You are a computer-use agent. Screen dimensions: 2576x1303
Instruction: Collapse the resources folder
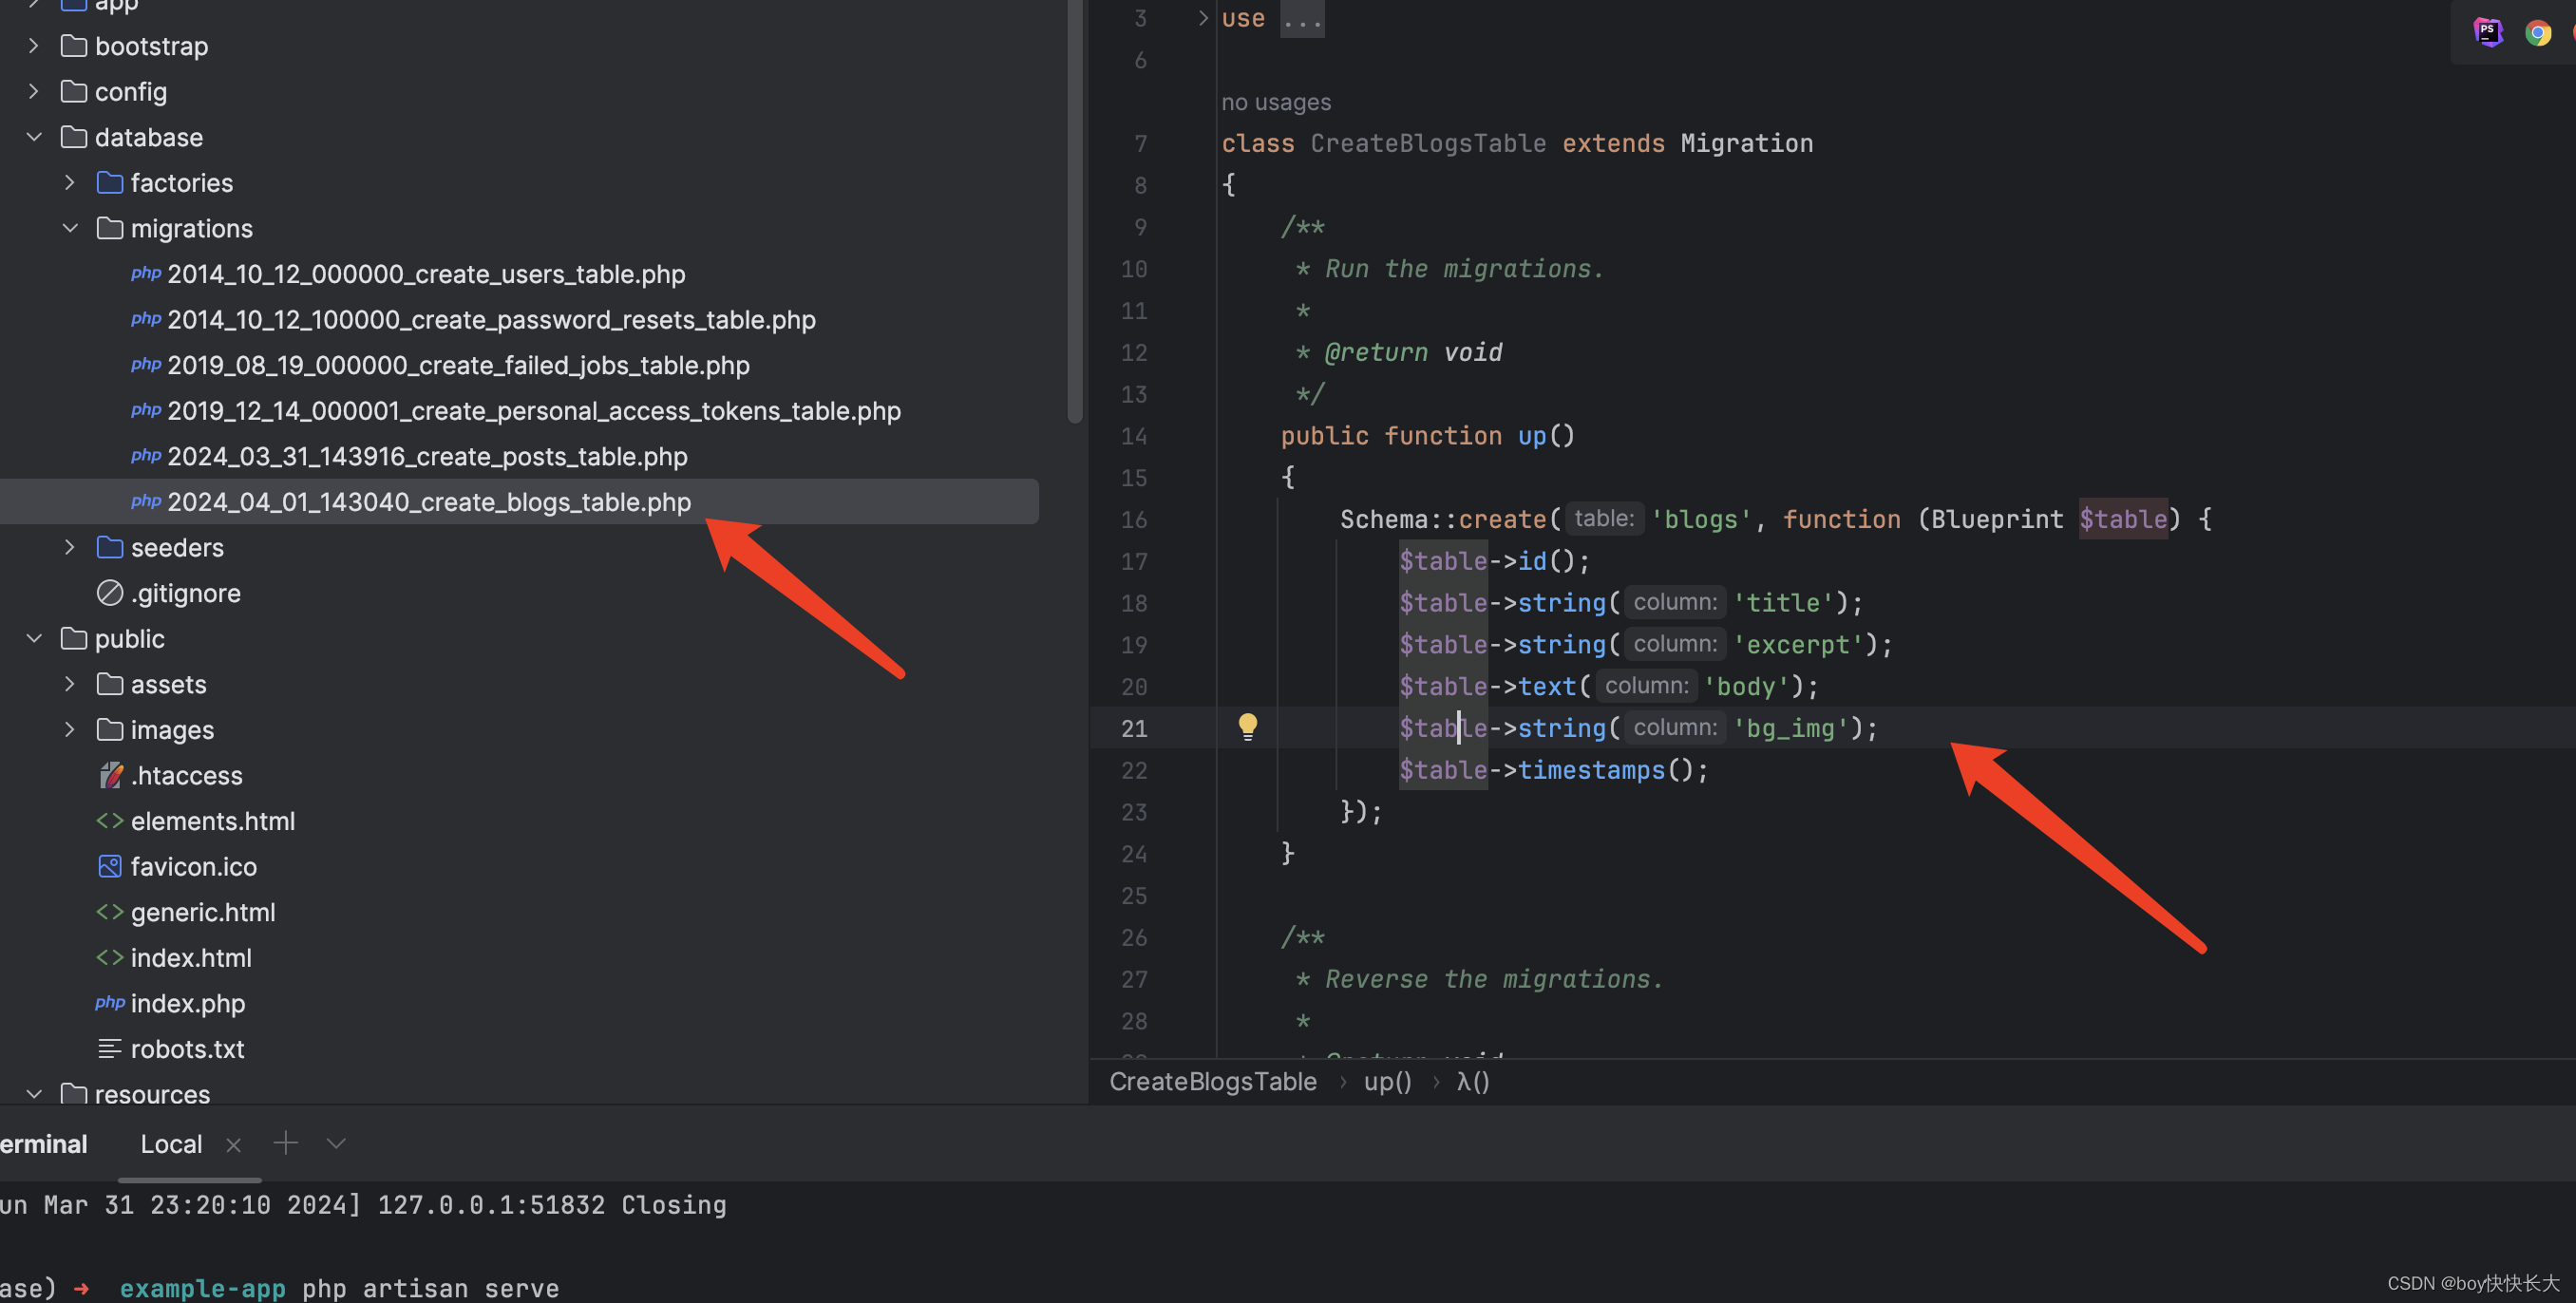pyautogui.click(x=34, y=1094)
